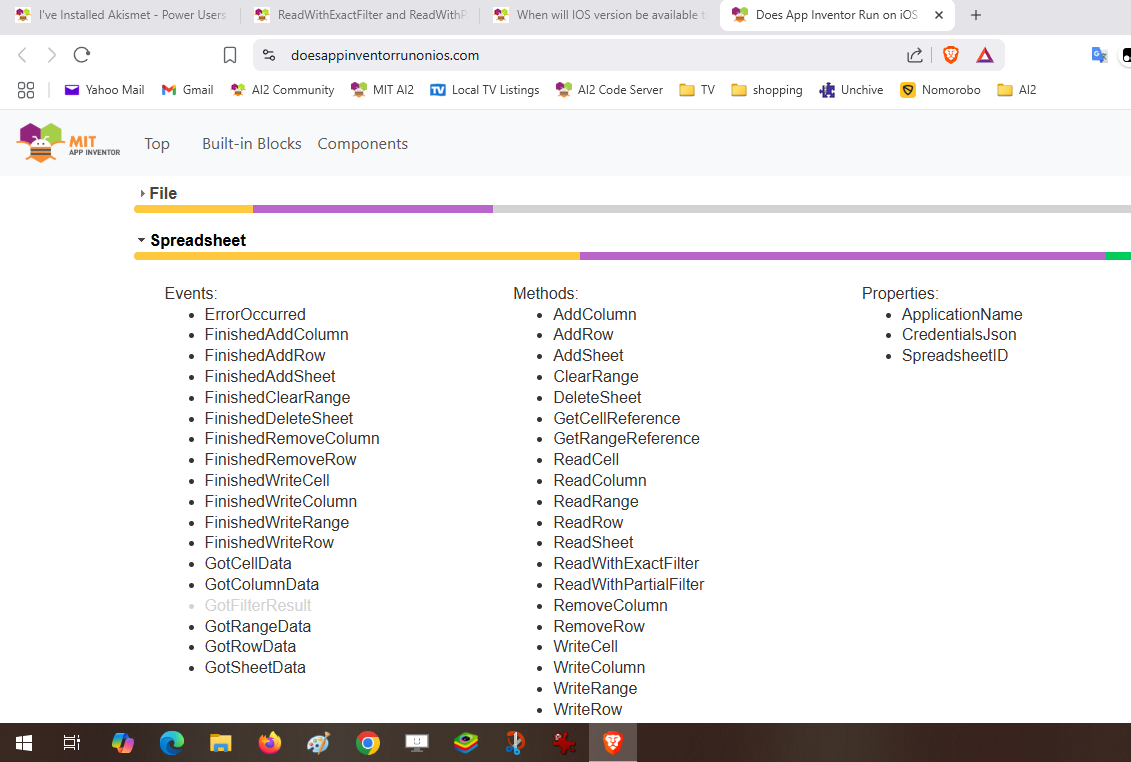The width and height of the screenshot is (1131, 762).
Task: Open Paint palette app on taskbar
Action: [x=319, y=743]
